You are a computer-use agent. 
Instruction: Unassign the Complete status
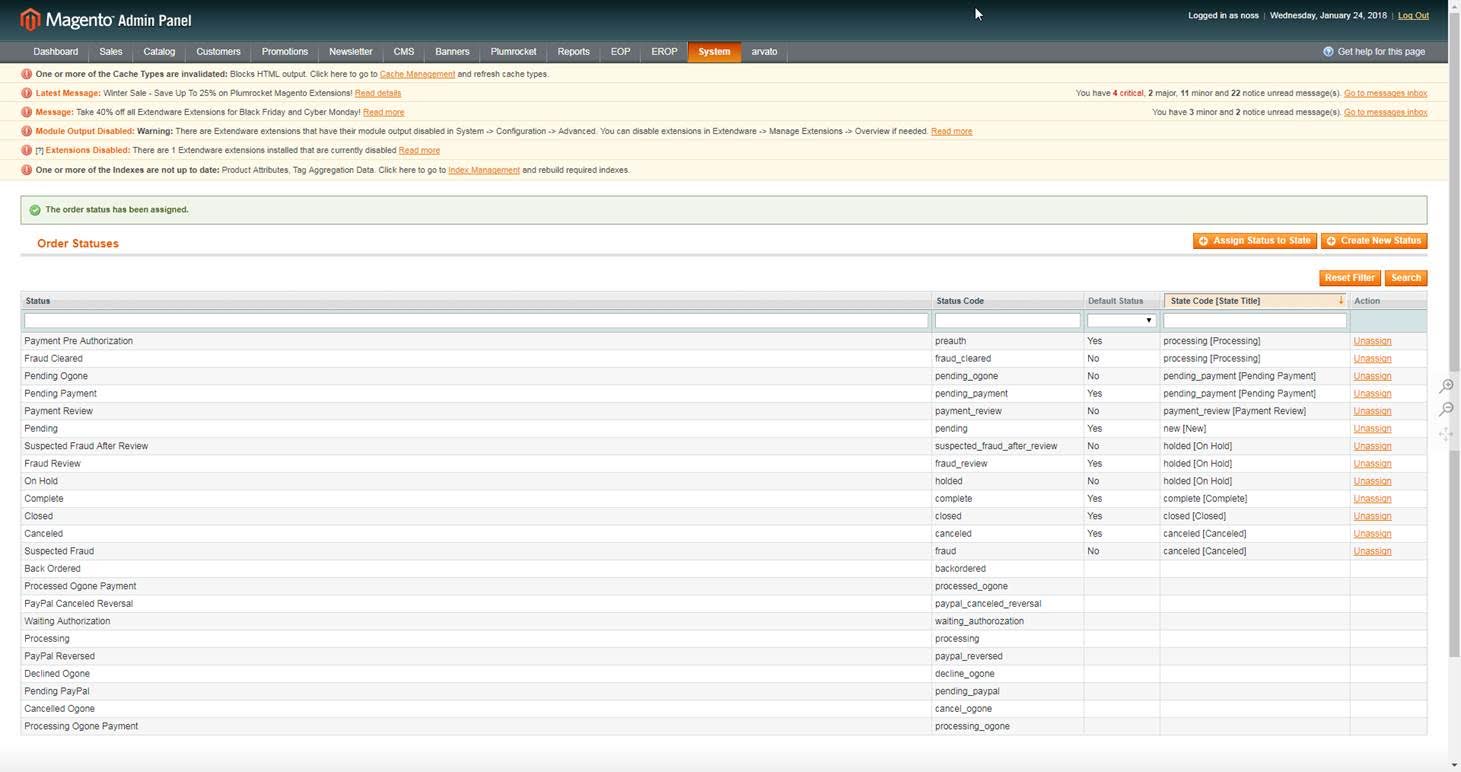click(1372, 498)
